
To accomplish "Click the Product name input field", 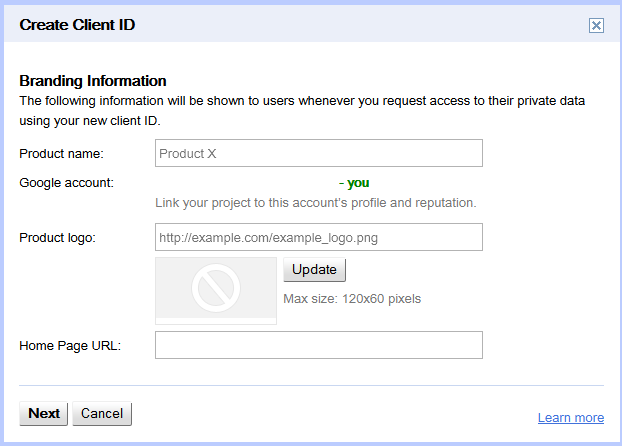I will pyautogui.click(x=319, y=153).
